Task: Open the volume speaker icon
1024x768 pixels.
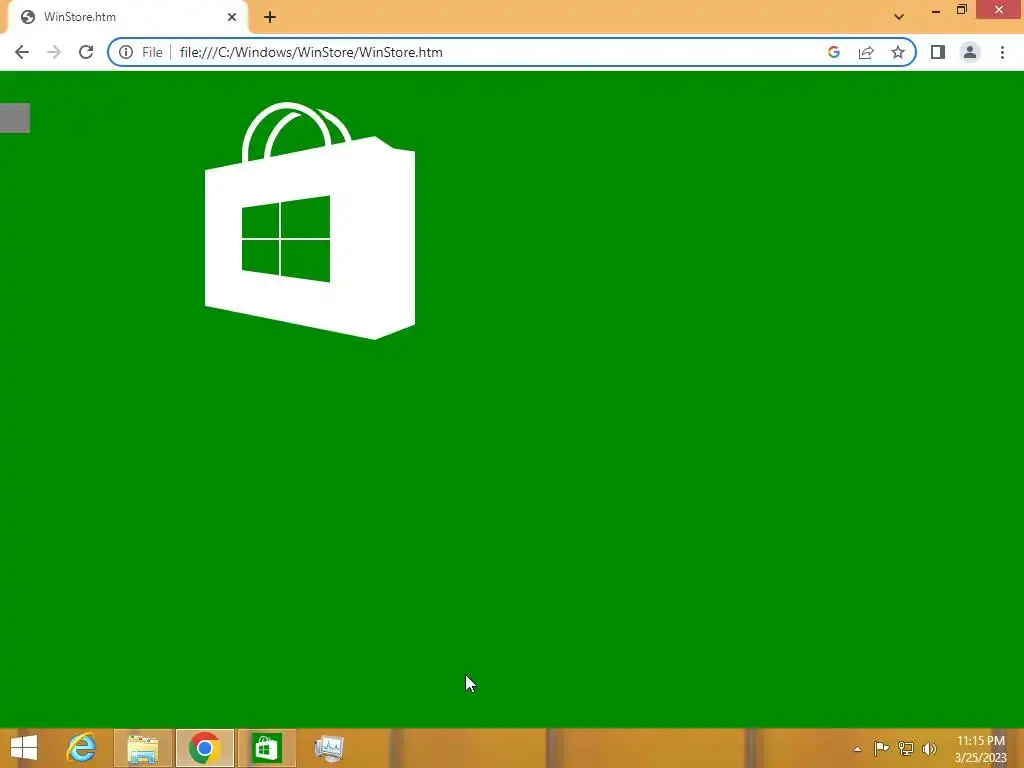Action: pyautogui.click(x=929, y=748)
